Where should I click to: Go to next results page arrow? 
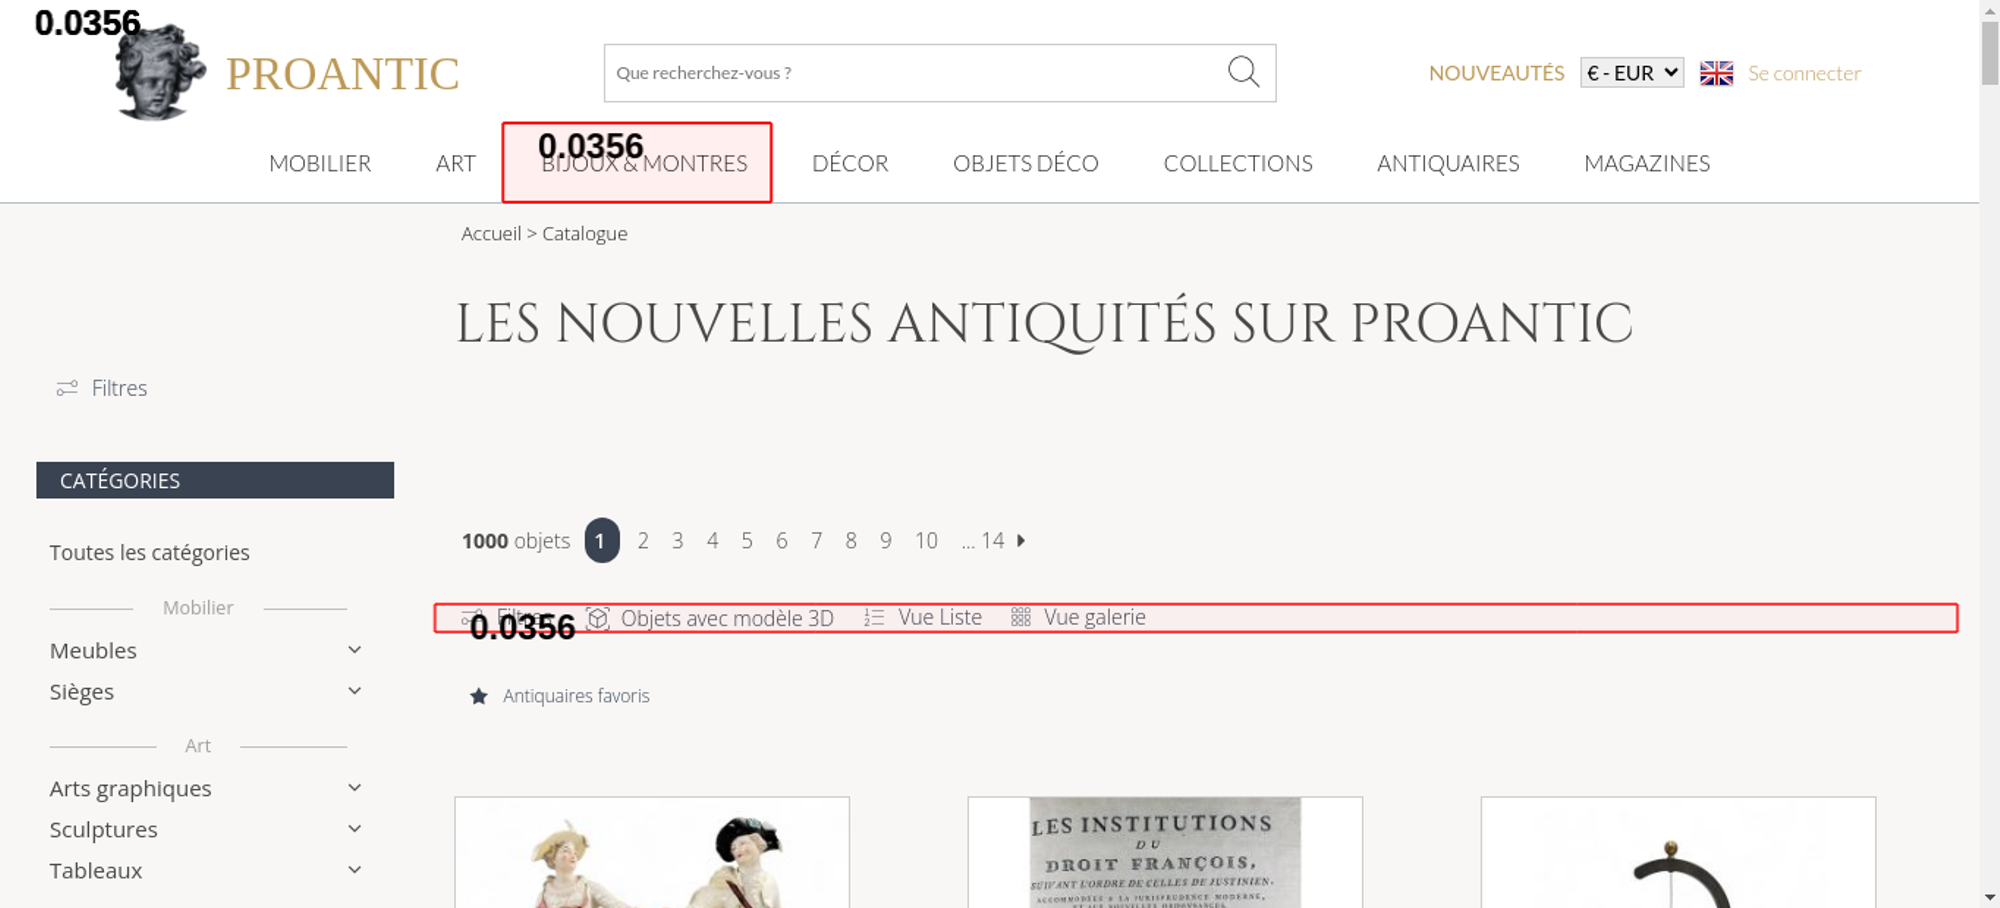tap(1021, 541)
